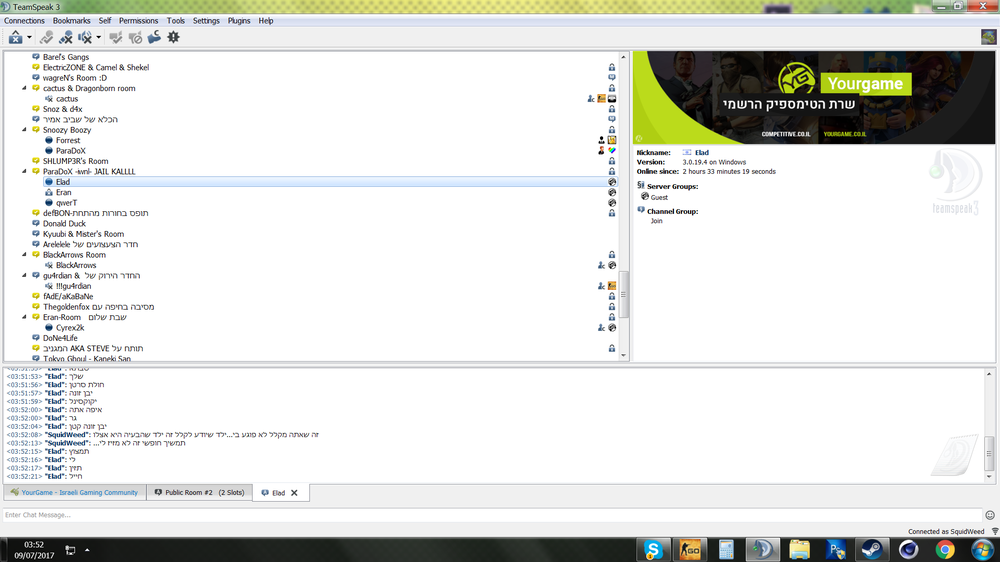The image size is (1000, 562).
Task: Select user Eran in the channel tree
Action: click(x=63, y=192)
